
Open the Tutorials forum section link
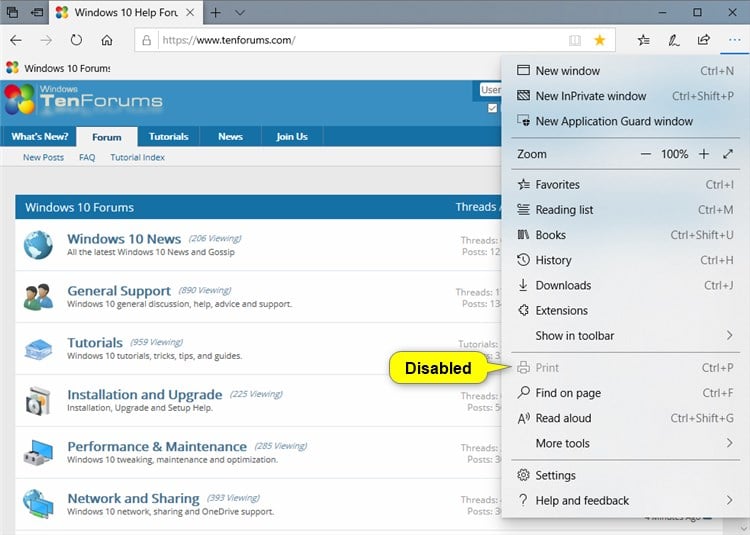95,342
